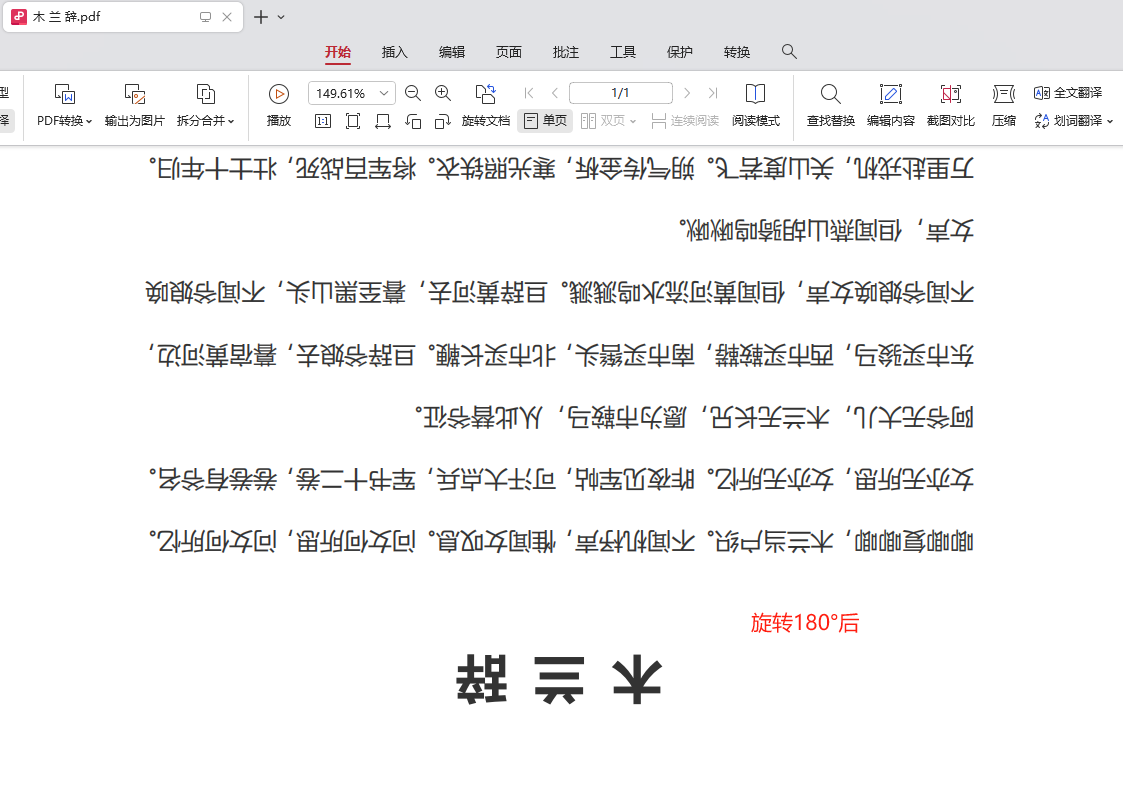Click the PDF转换 convert icon
This screenshot has height=789, width=1123.
click(x=64, y=94)
